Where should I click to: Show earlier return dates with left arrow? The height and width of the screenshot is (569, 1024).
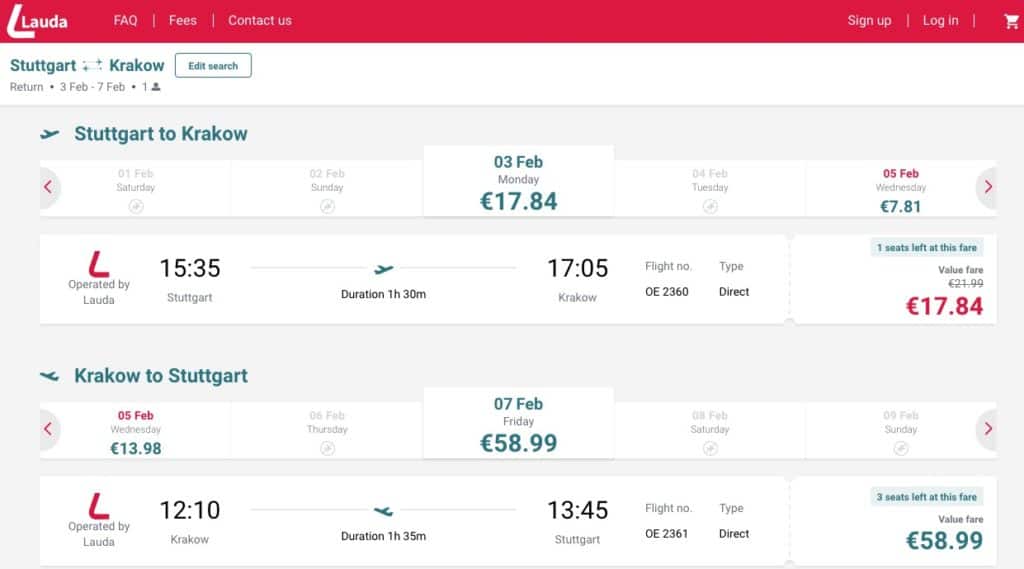pyautogui.click(x=48, y=429)
